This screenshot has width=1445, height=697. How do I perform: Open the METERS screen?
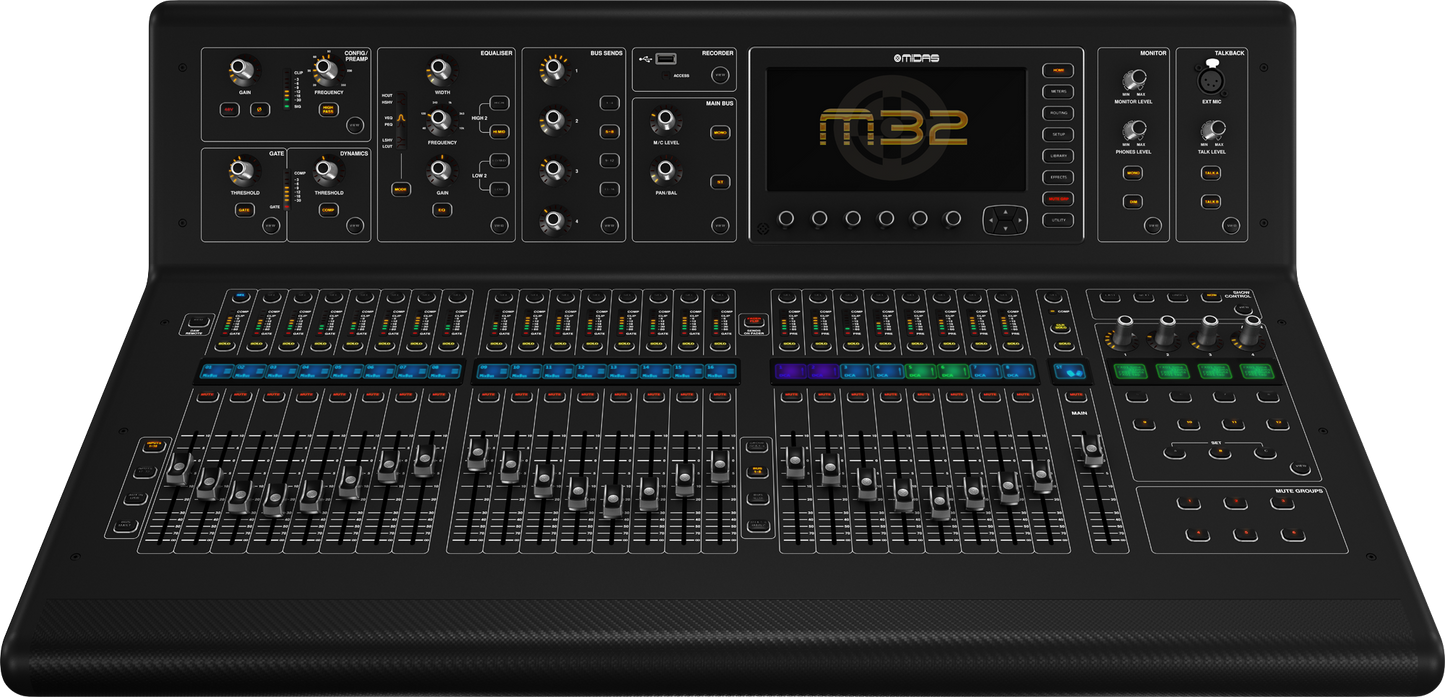tap(1059, 92)
